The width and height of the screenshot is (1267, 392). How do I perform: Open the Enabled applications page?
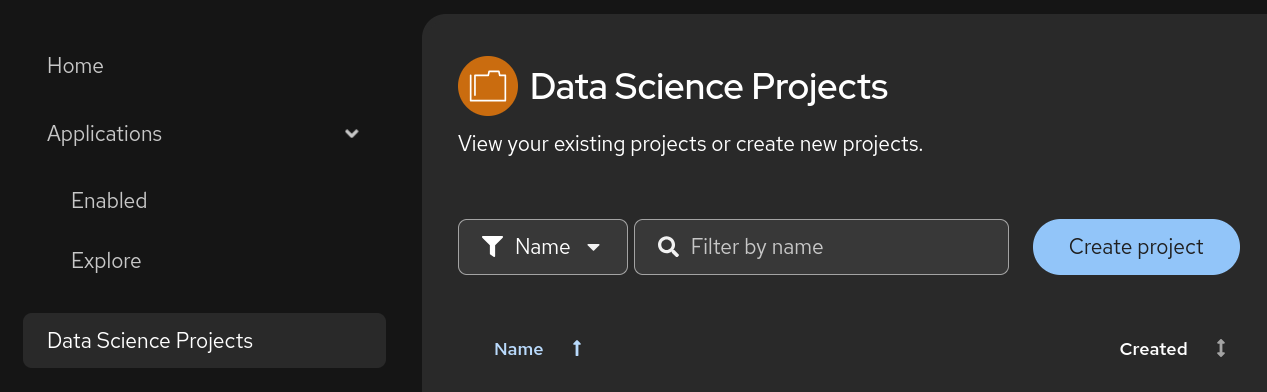click(109, 201)
